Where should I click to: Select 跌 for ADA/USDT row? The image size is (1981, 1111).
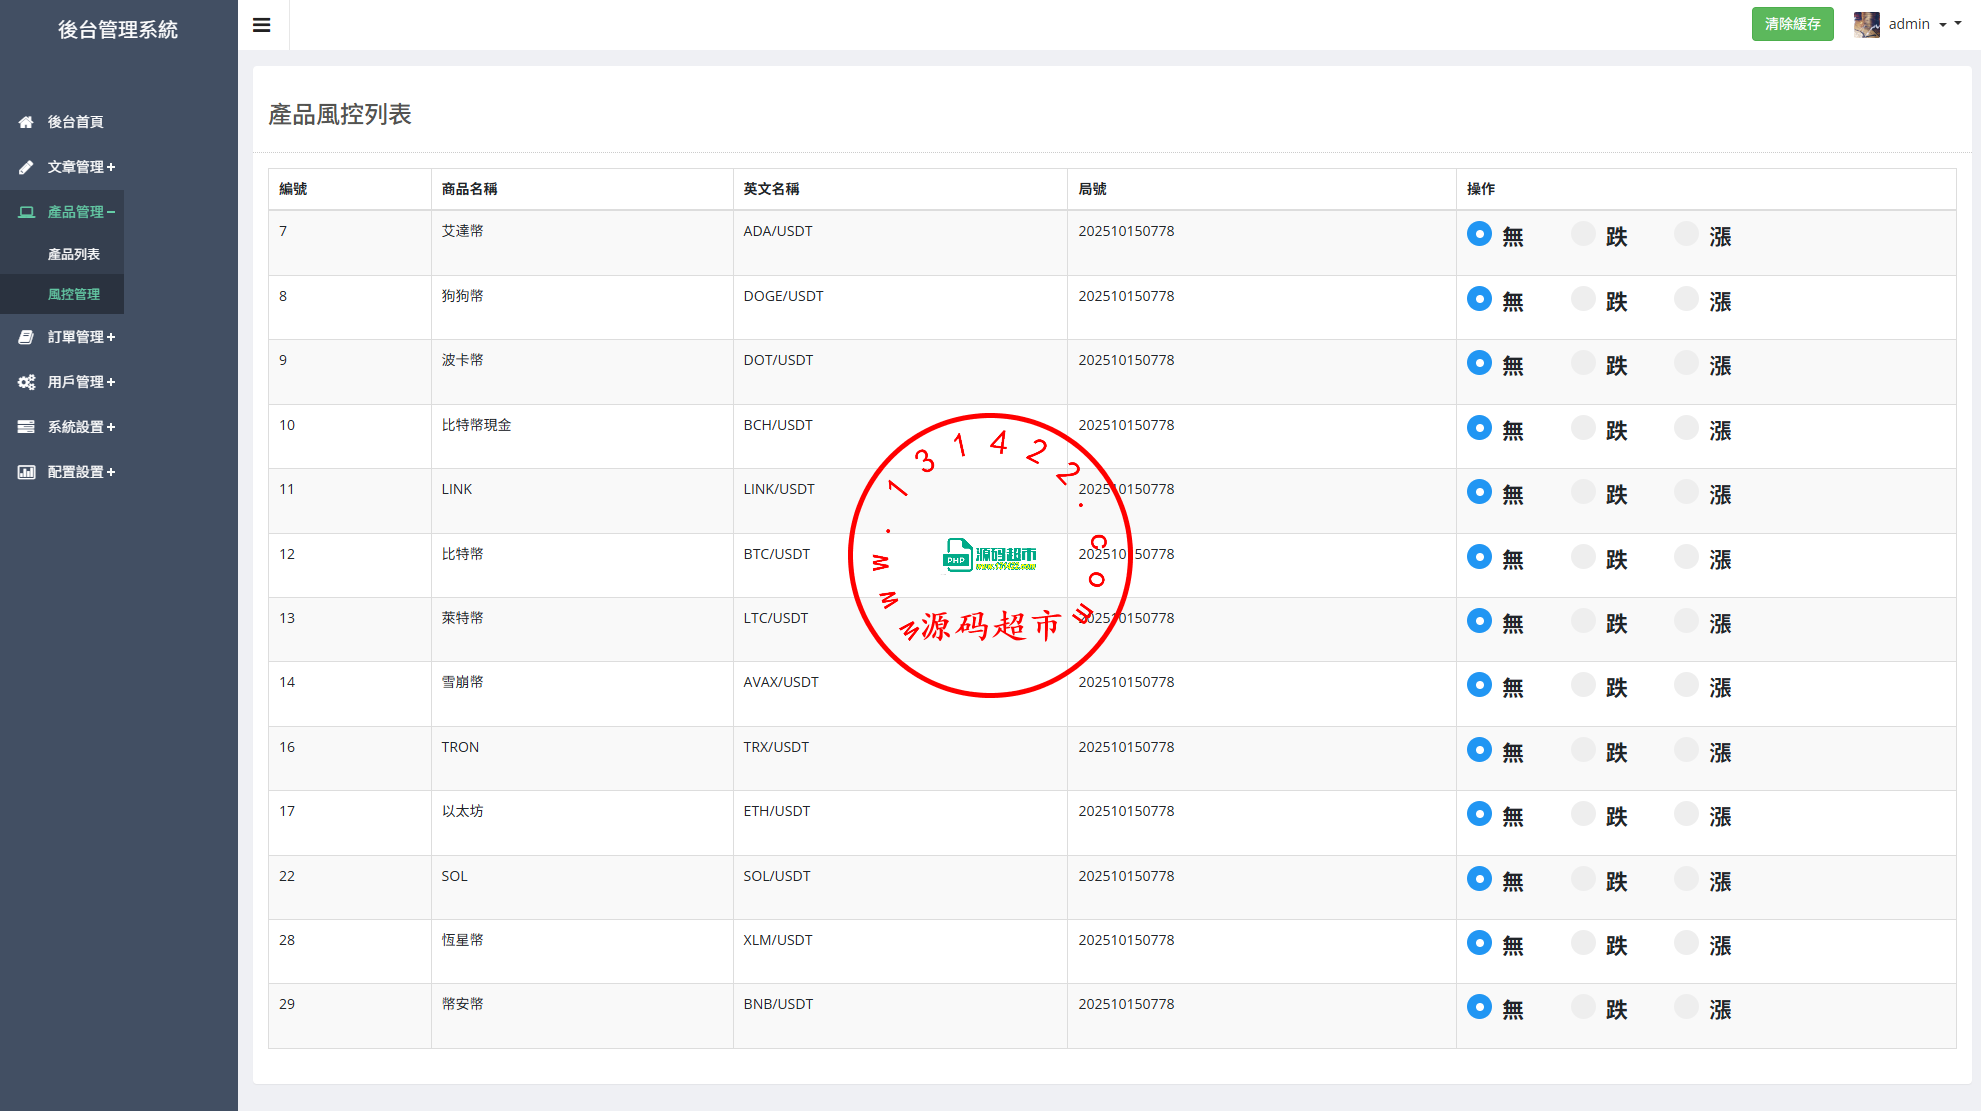coord(1583,234)
